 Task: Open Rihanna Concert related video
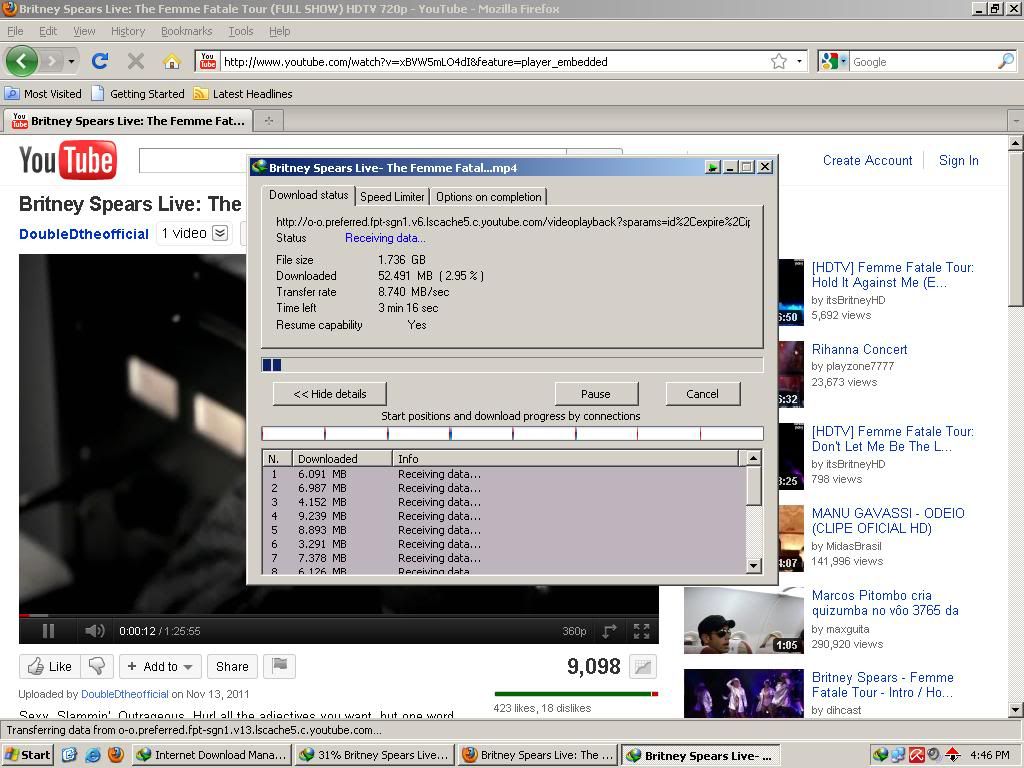pyautogui.click(x=859, y=349)
